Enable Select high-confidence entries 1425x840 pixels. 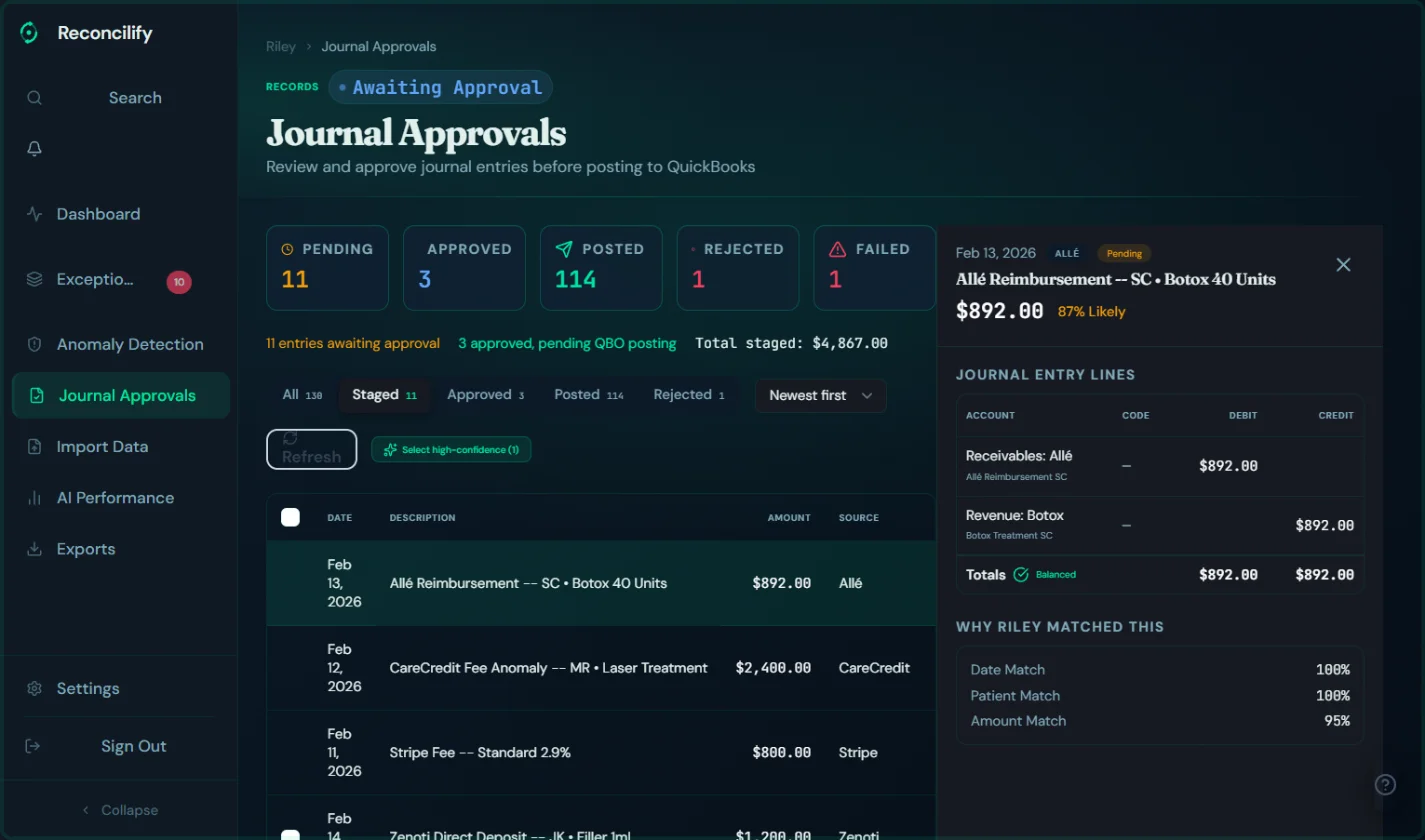(x=451, y=449)
